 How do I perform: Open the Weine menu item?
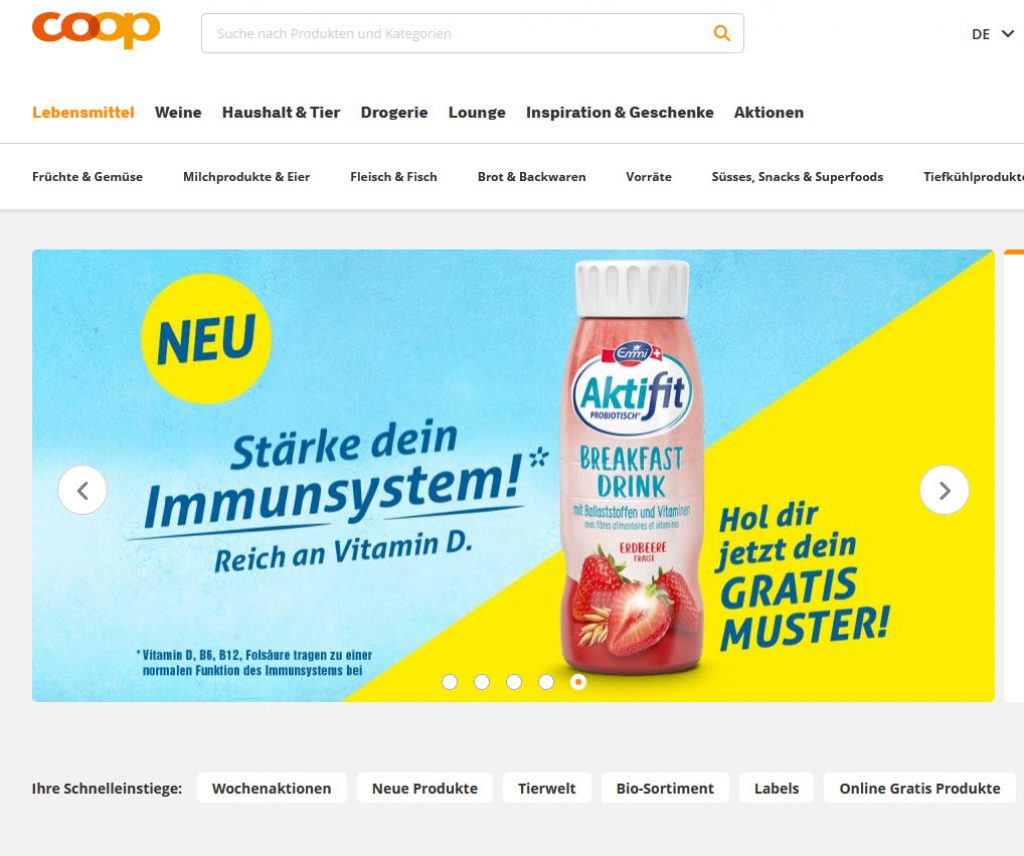[178, 112]
